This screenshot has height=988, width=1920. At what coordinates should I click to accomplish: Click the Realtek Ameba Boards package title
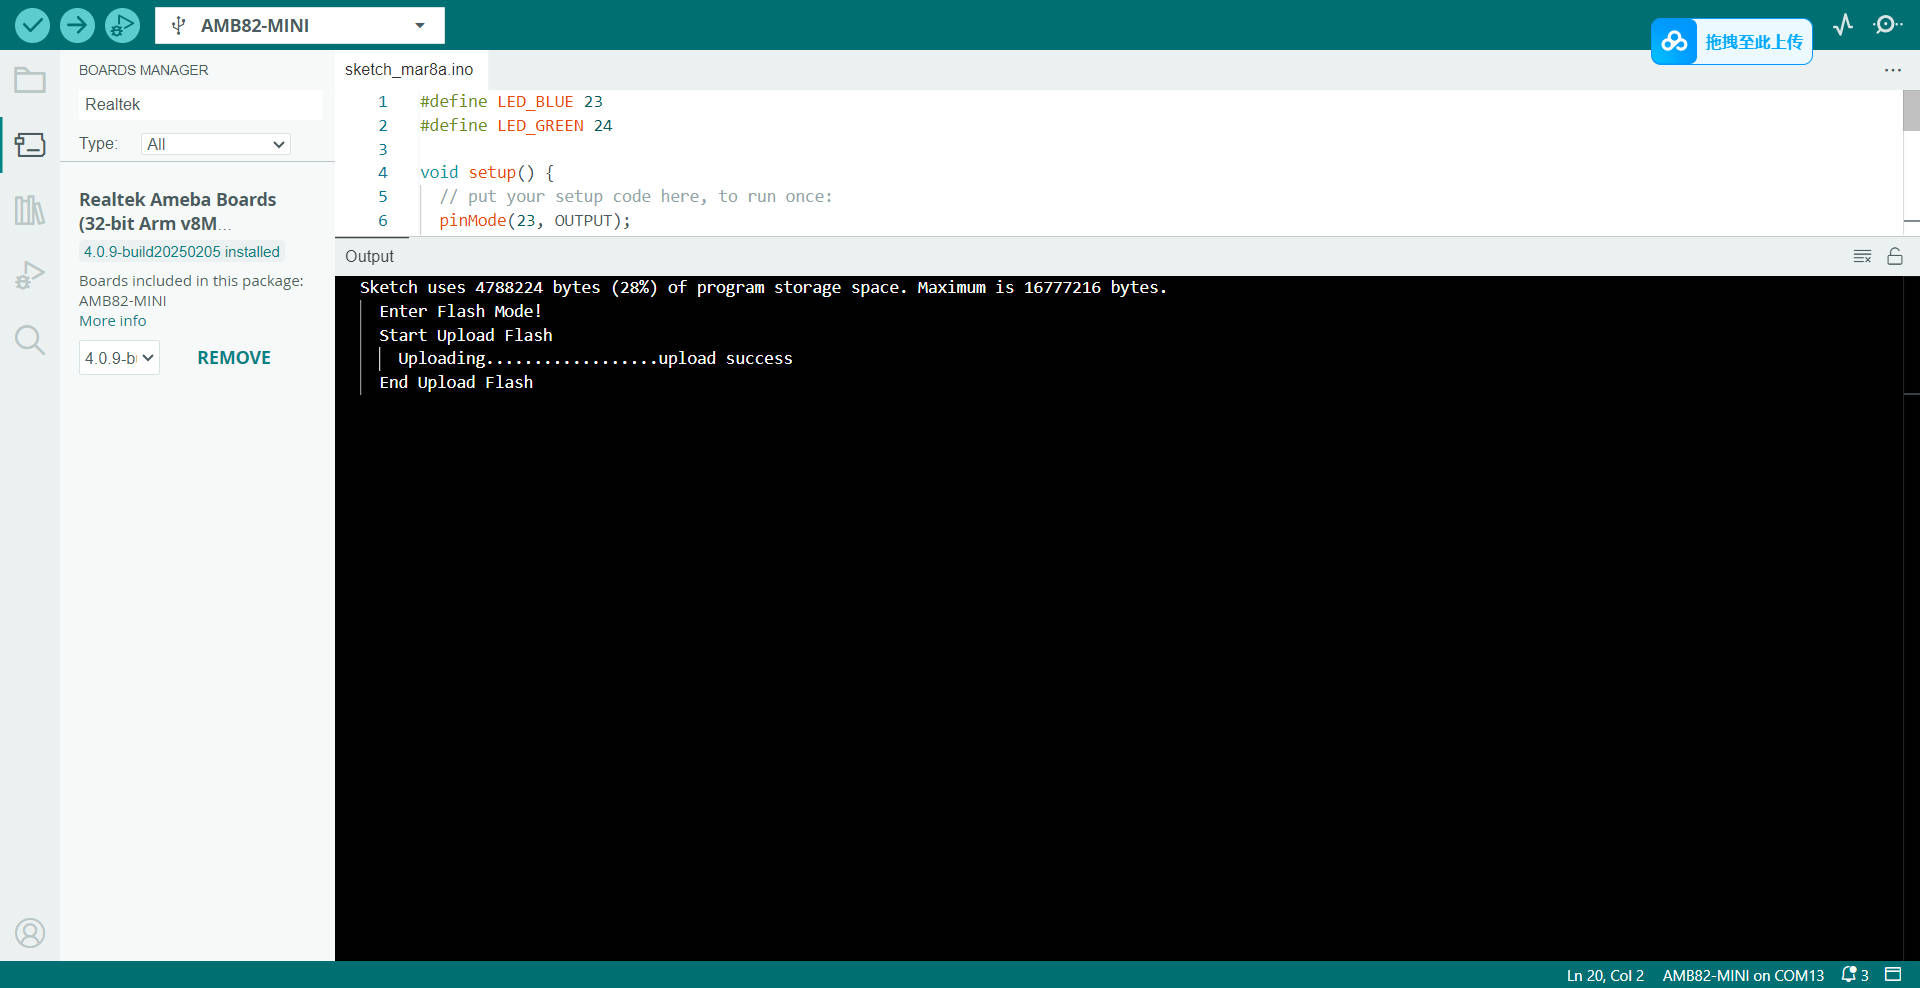(x=178, y=211)
